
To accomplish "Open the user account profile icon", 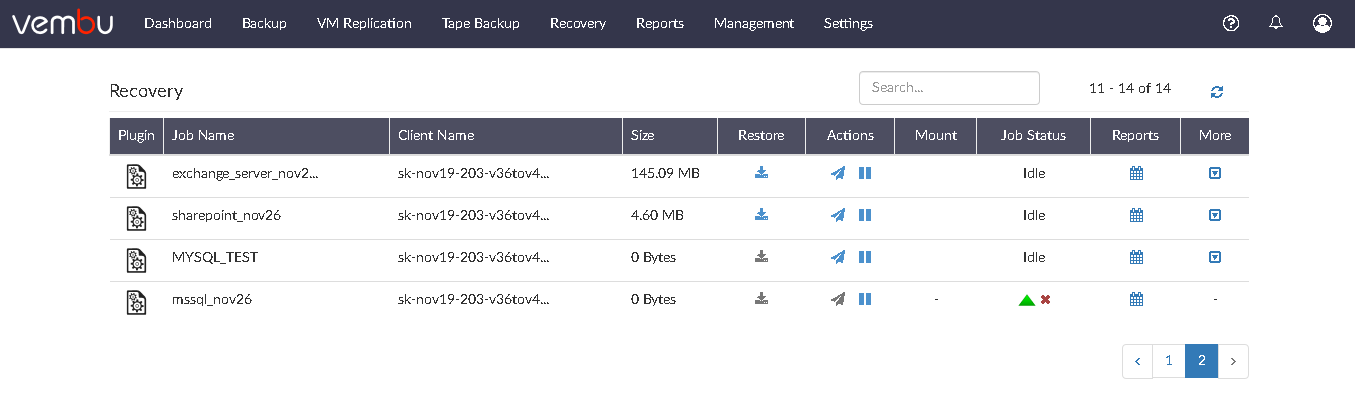I will [x=1323, y=23].
